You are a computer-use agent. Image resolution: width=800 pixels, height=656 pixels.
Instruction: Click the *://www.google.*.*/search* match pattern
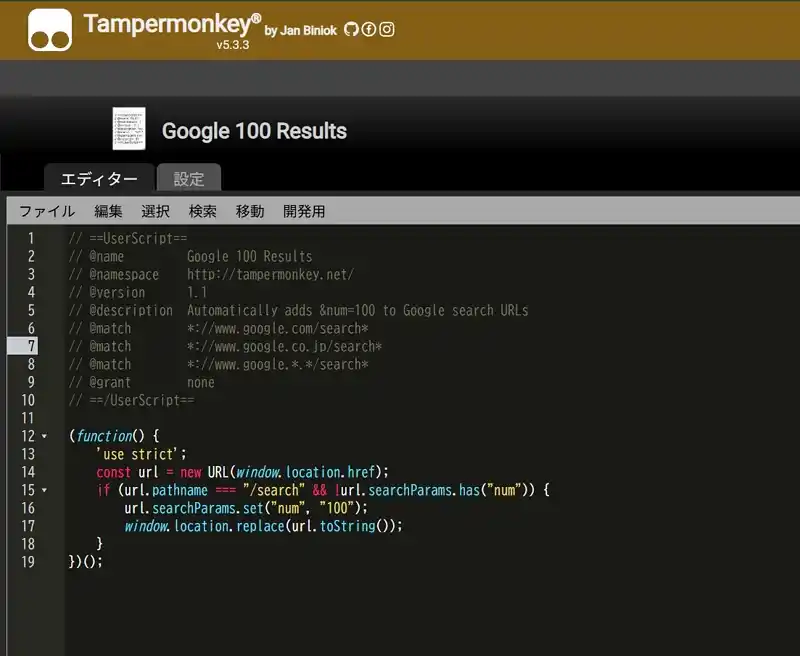point(278,364)
